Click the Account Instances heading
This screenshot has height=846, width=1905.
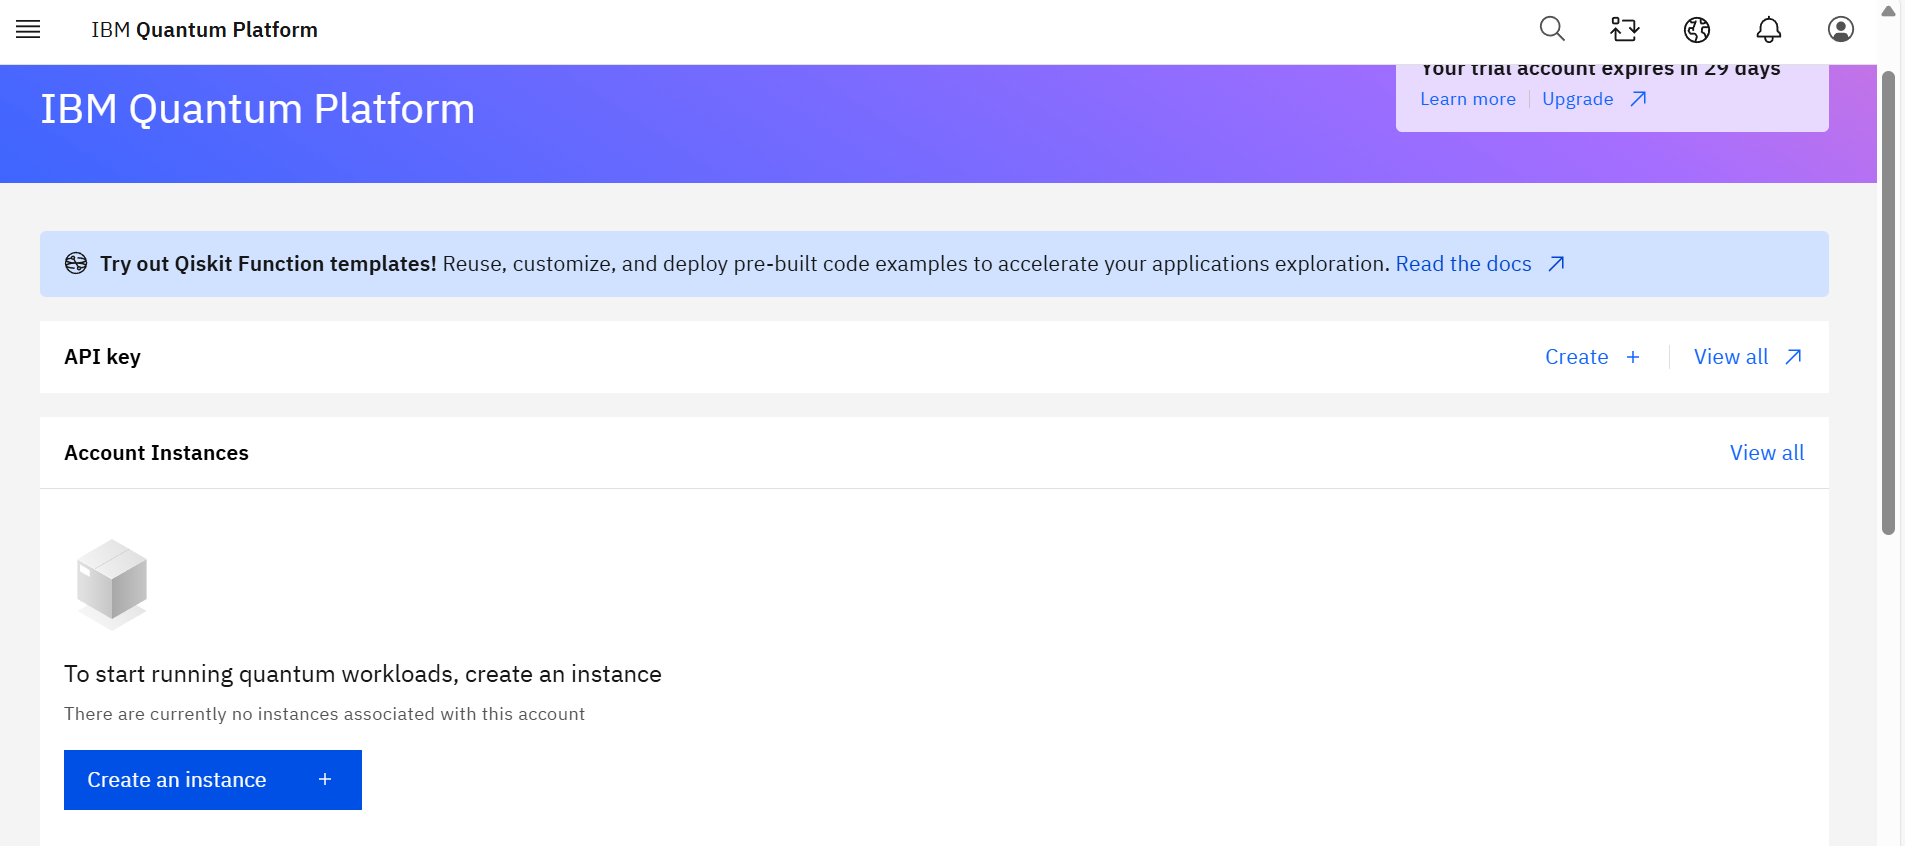[156, 453]
